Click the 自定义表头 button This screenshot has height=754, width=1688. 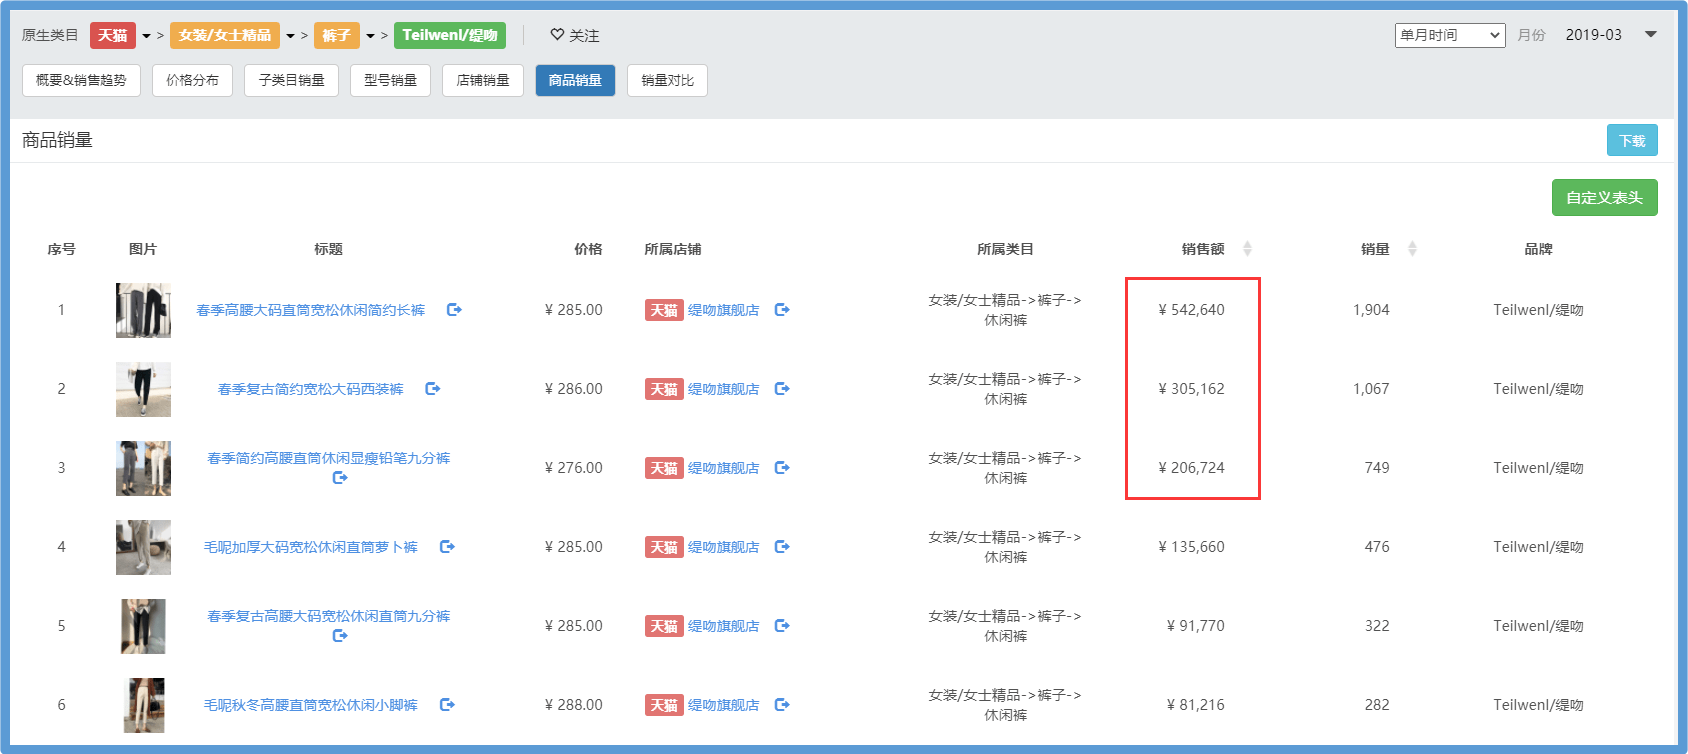coord(1604,197)
